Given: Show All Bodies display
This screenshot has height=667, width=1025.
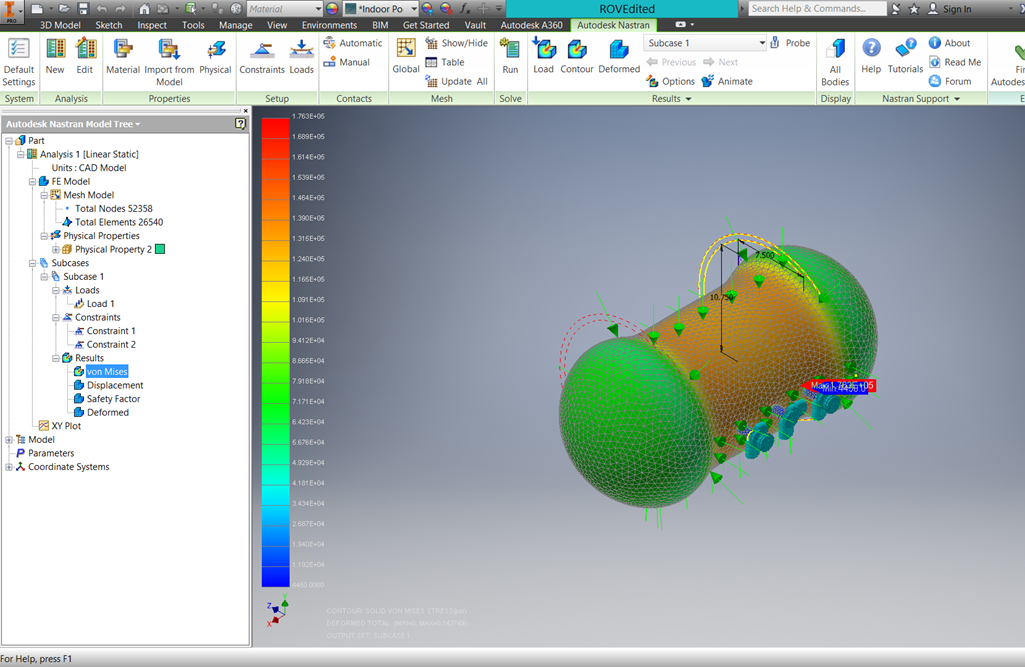Looking at the screenshot, I should coord(835,62).
